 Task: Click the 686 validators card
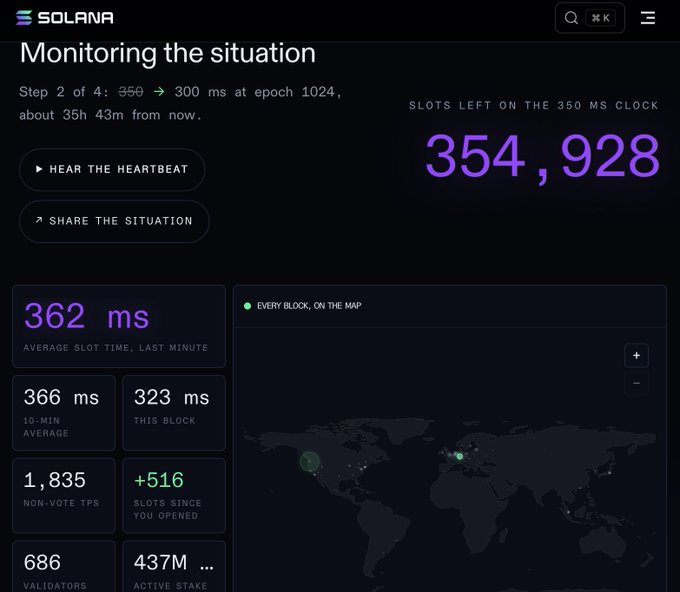tap(64, 566)
